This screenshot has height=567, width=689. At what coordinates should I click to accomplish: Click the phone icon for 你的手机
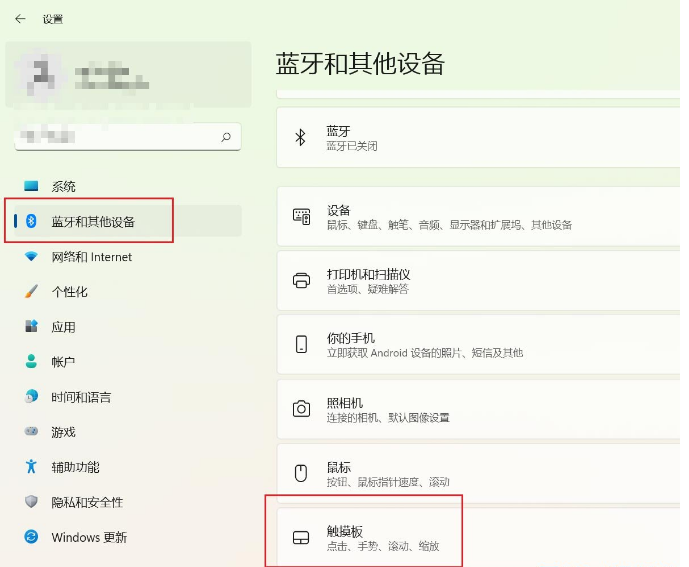click(x=301, y=345)
